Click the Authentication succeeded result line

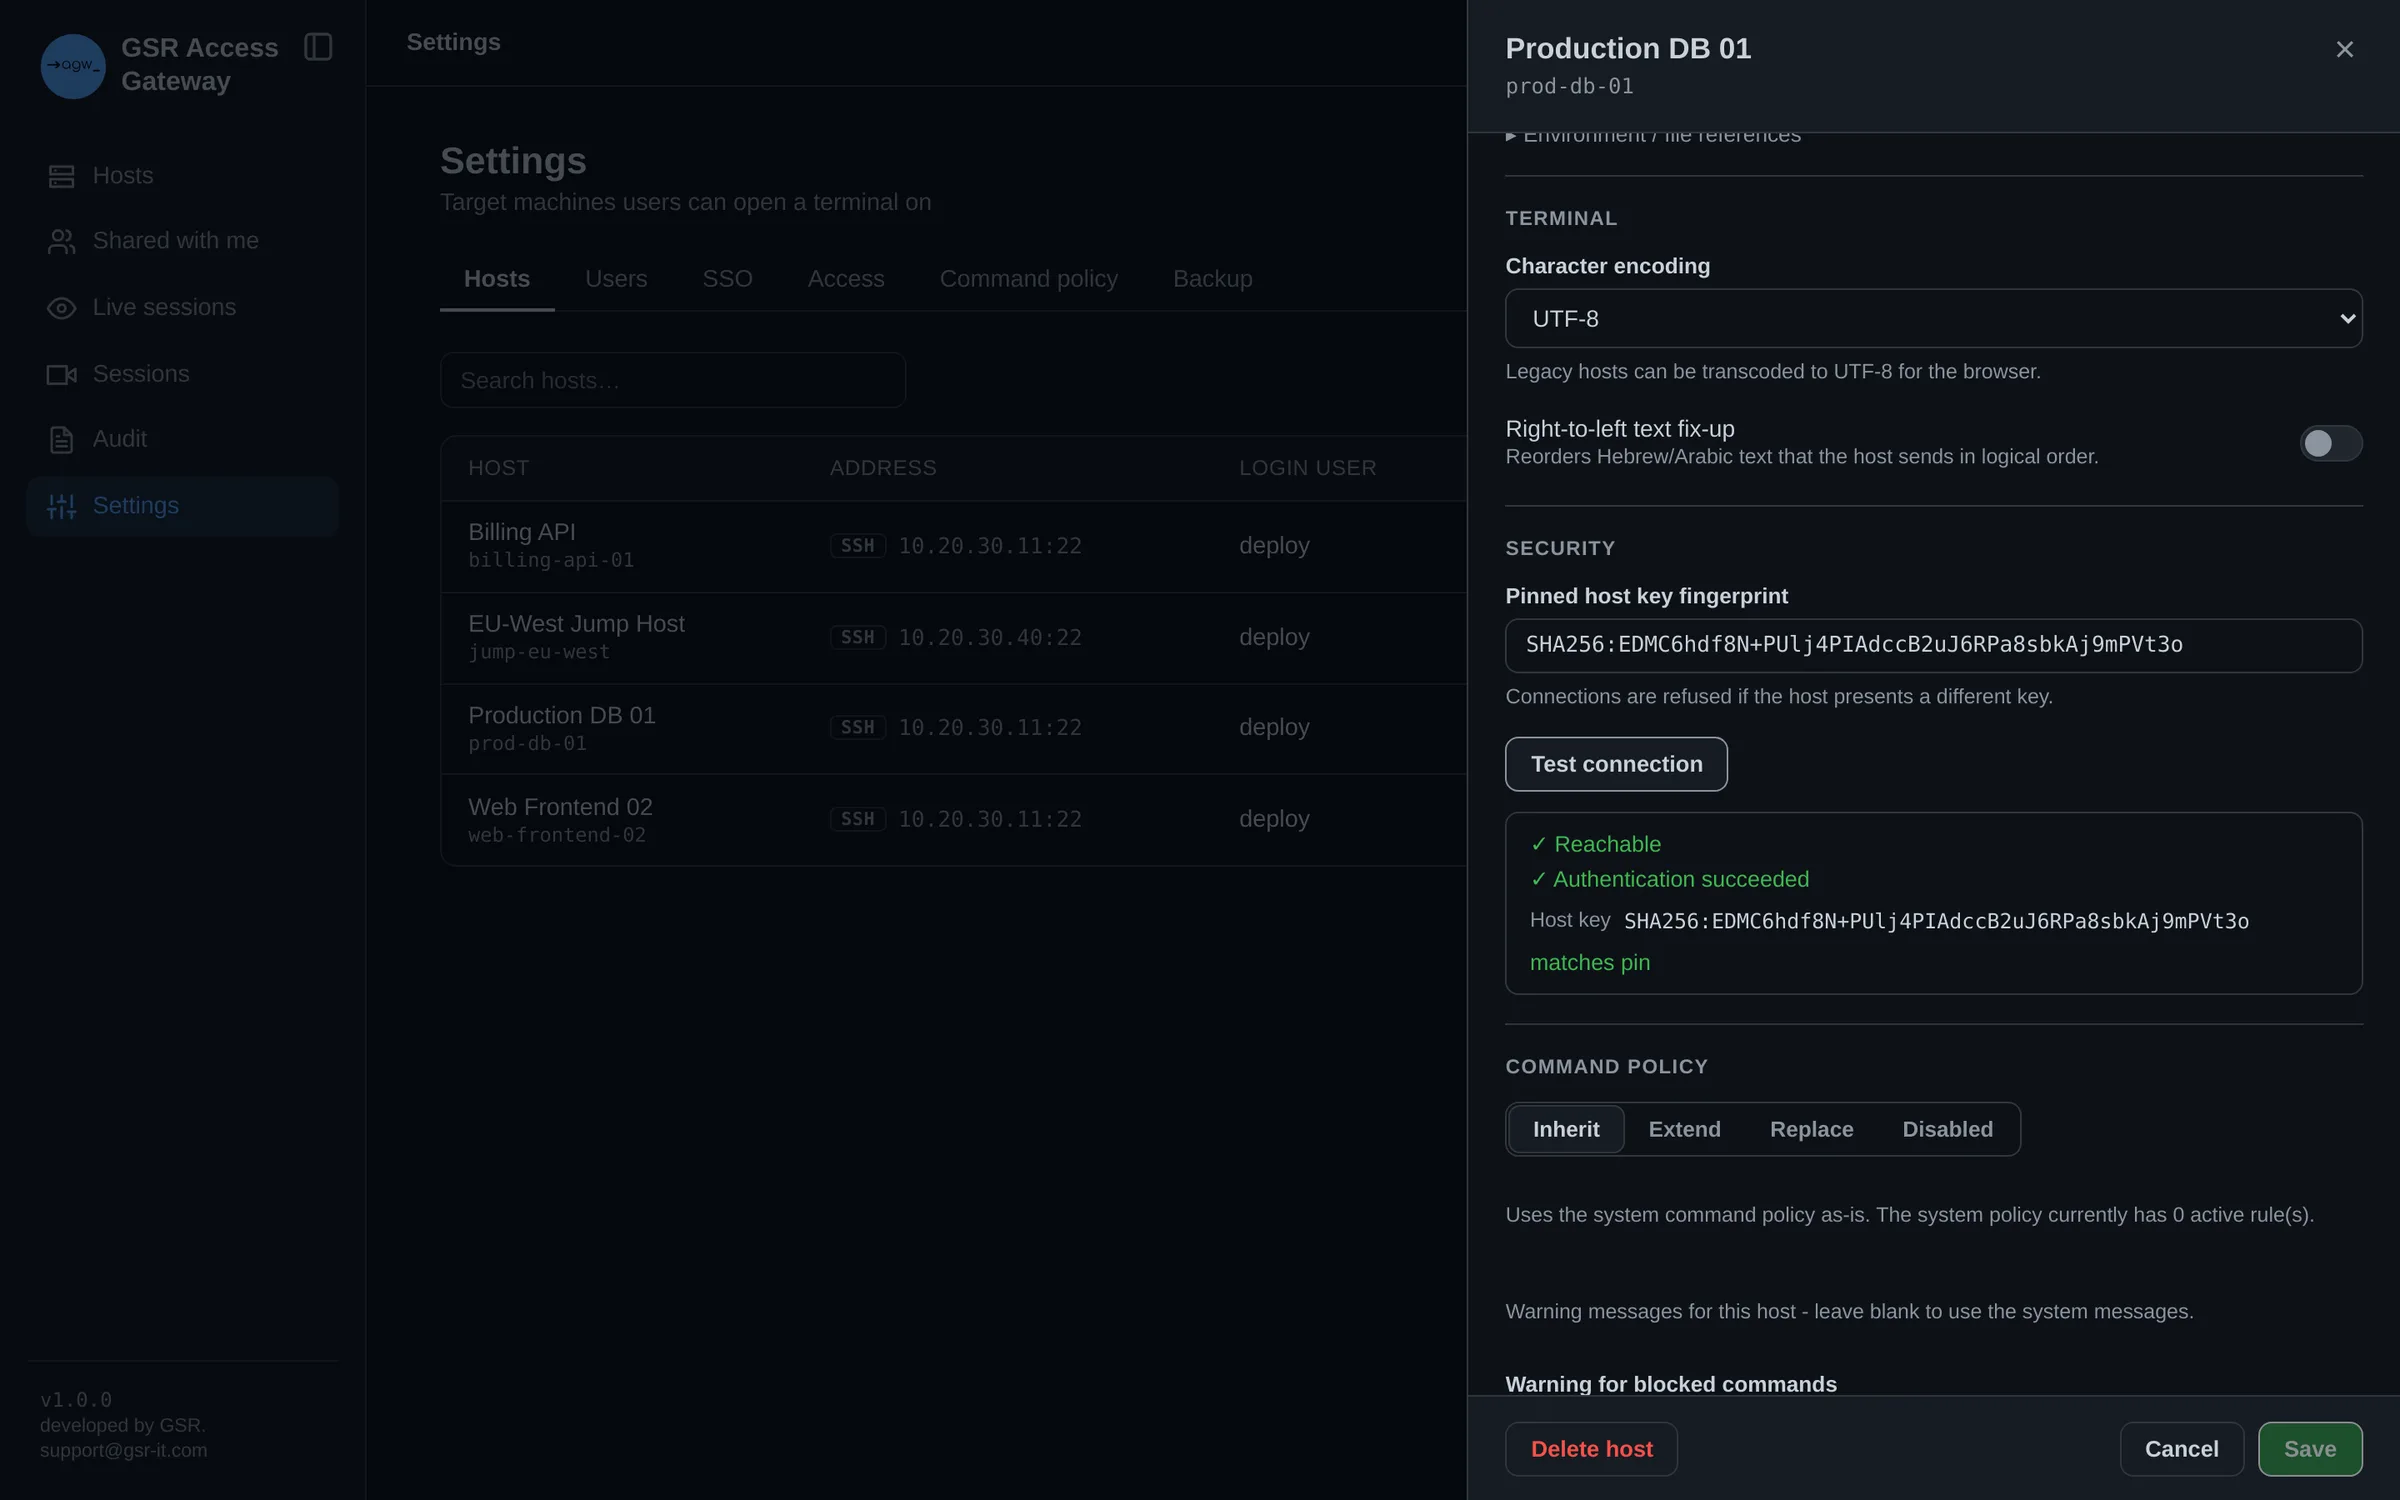click(1669, 879)
